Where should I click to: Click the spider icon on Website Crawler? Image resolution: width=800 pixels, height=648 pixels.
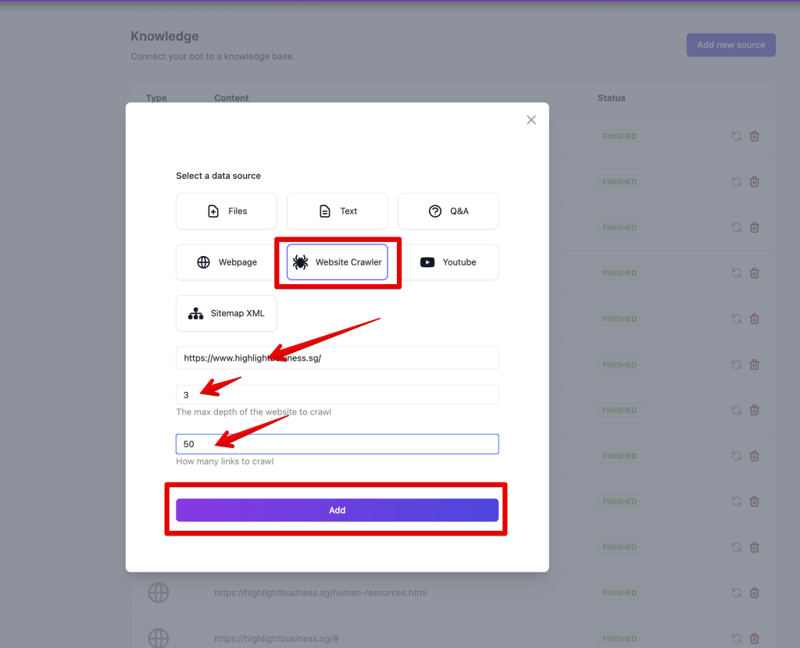pos(300,262)
